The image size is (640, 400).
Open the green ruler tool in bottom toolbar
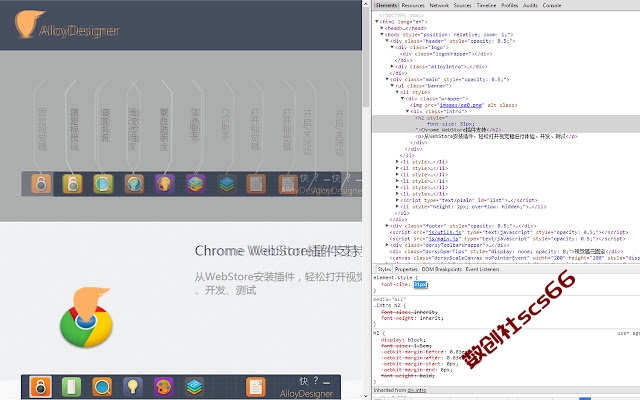(71, 386)
